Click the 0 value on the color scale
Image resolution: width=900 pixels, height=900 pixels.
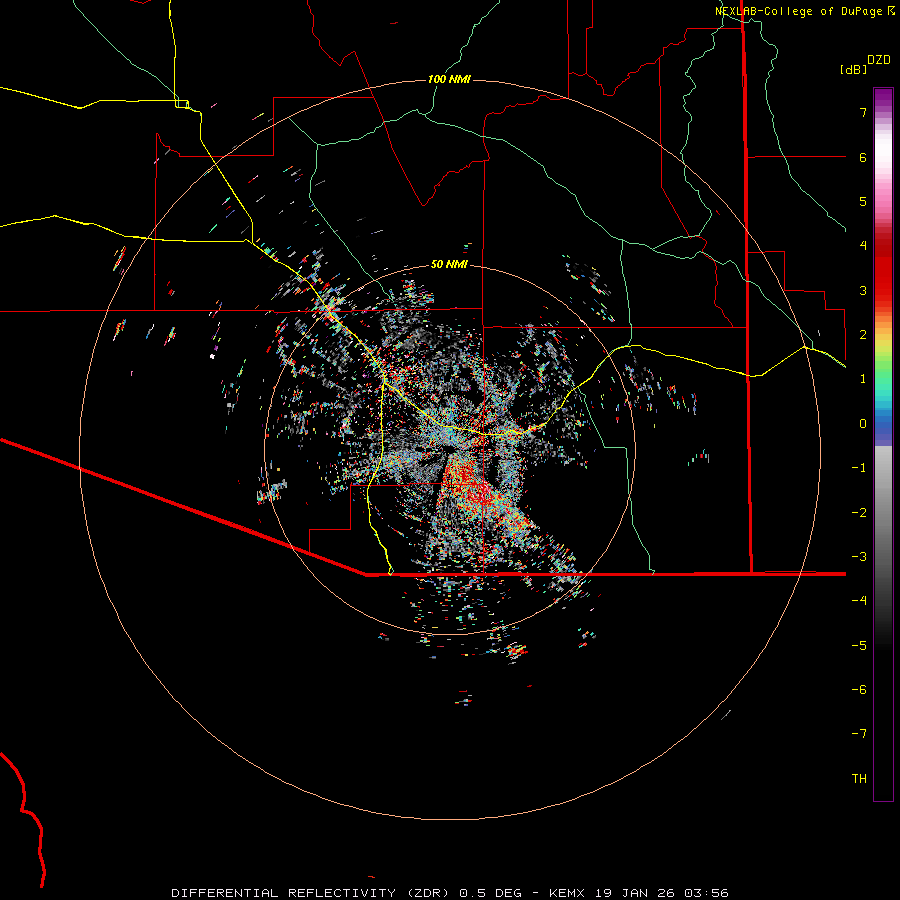click(863, 424)
